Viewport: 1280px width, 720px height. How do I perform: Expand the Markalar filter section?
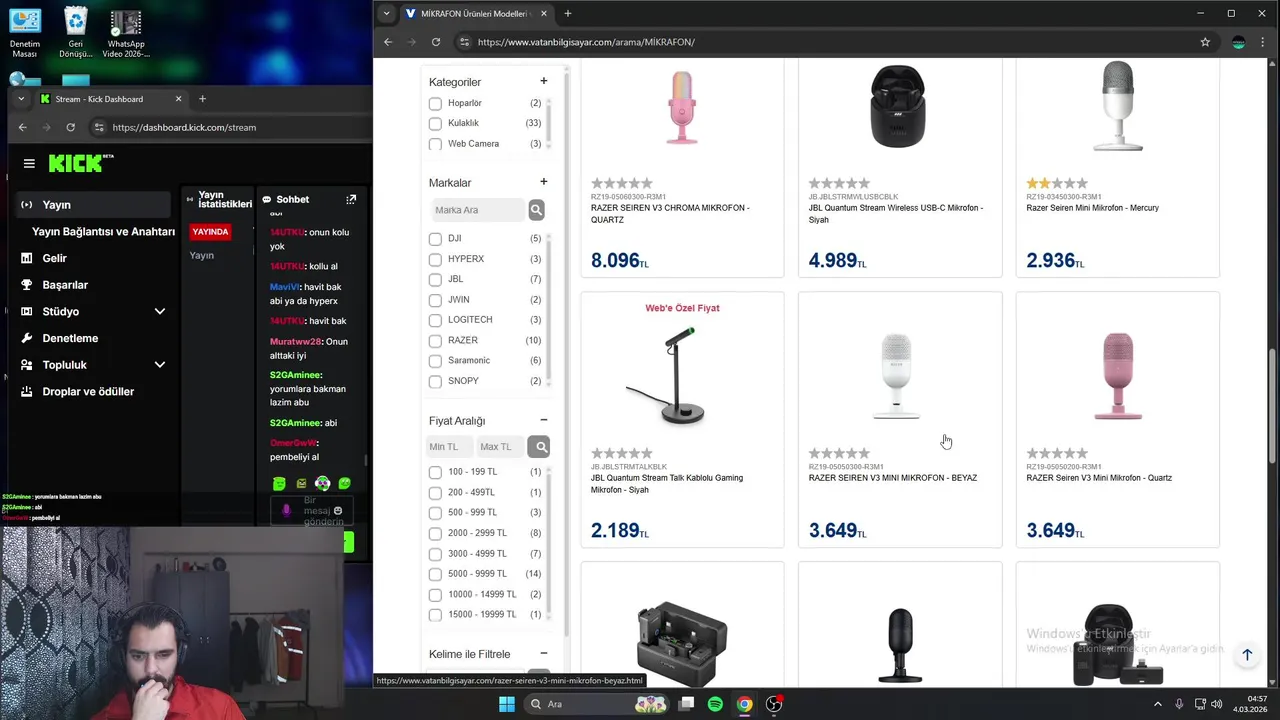[x=544, y=182]
